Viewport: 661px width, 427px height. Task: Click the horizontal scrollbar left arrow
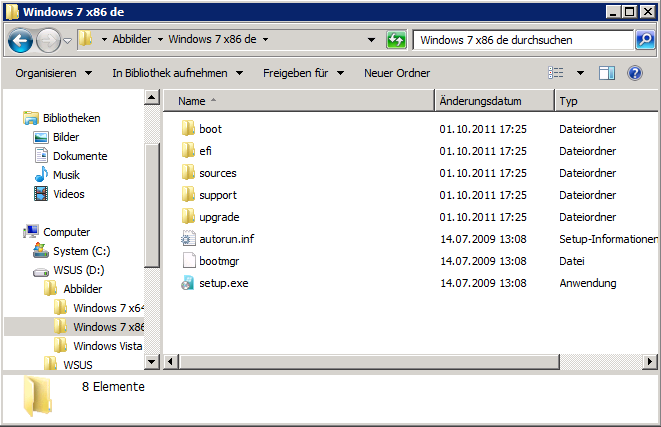(170, 362)
